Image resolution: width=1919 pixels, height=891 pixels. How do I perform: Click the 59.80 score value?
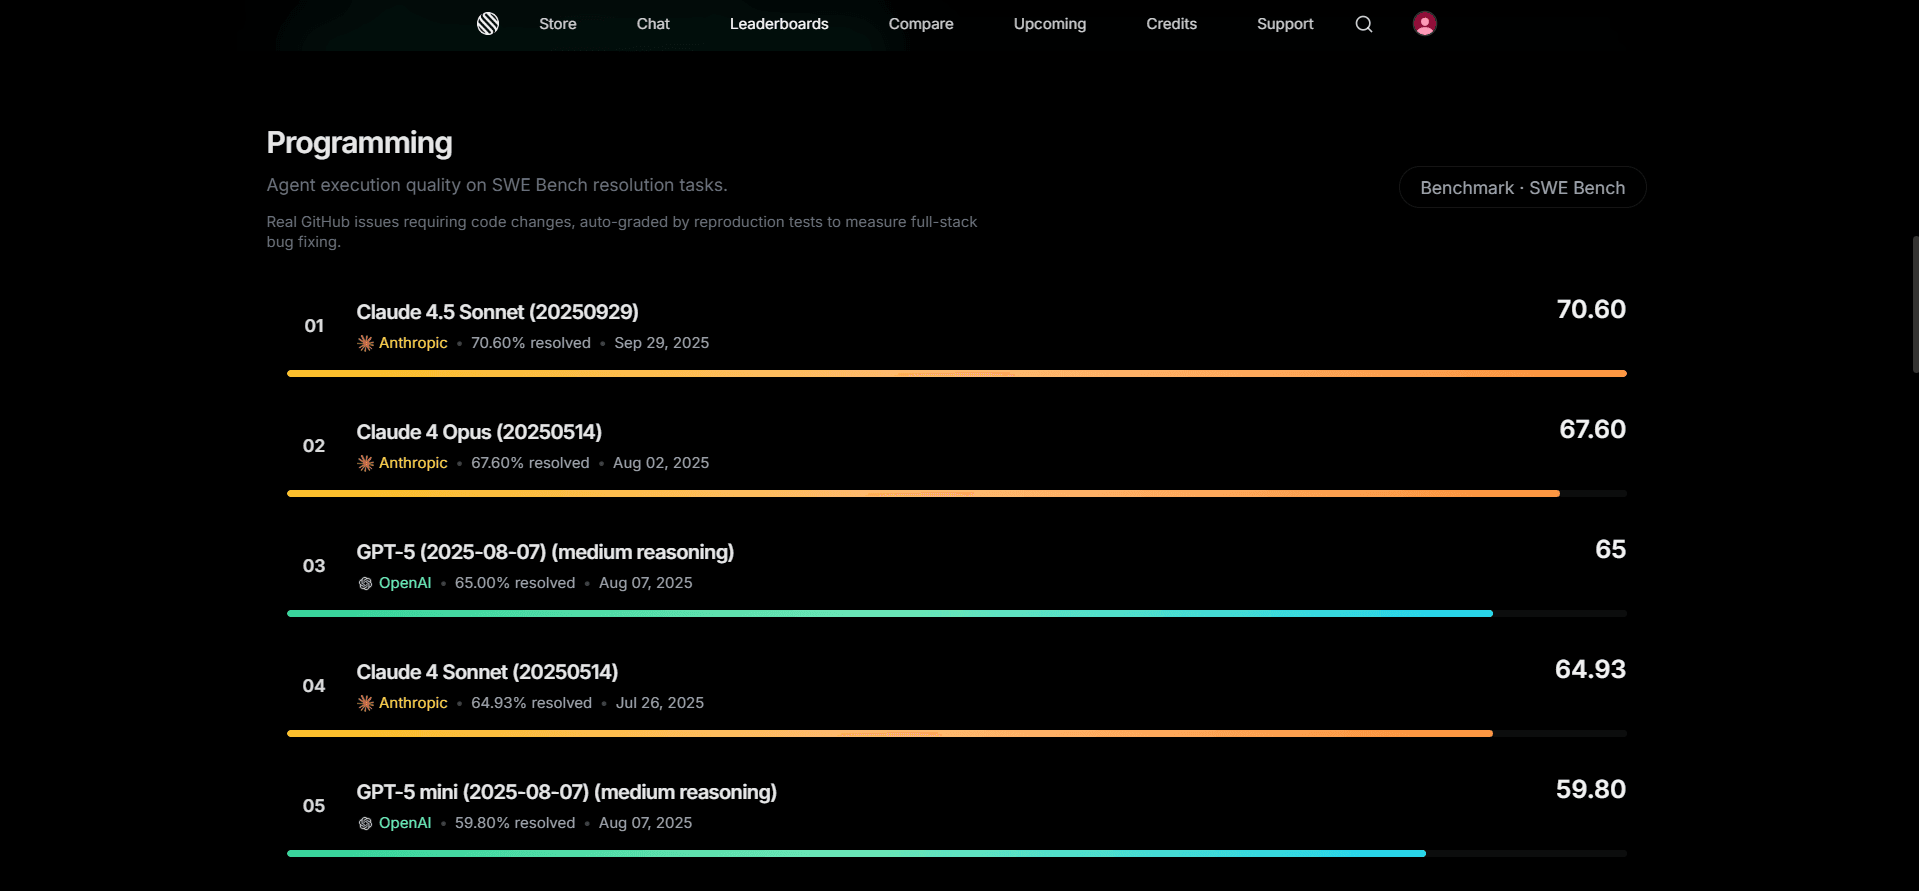[1590, 789]
